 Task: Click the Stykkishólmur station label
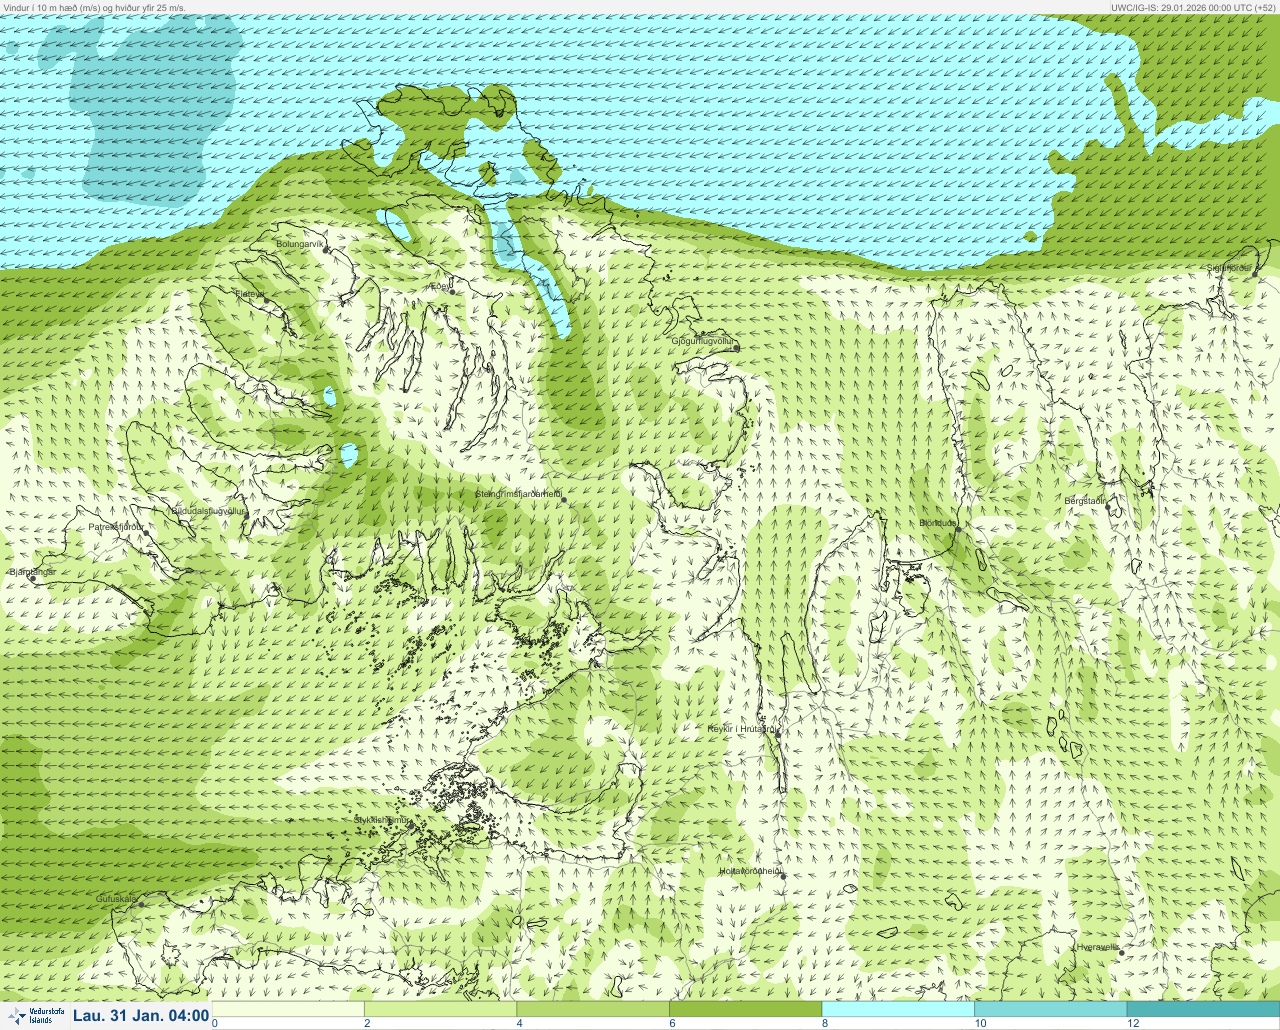pos(382,820)
